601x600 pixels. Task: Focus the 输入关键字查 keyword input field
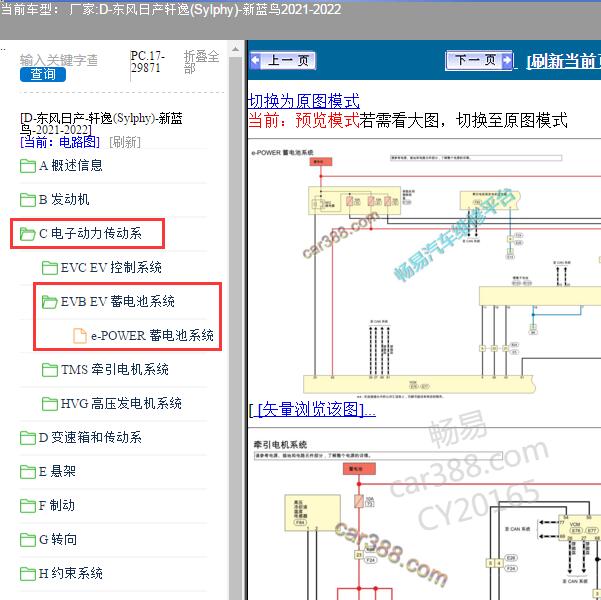[59, 60]
